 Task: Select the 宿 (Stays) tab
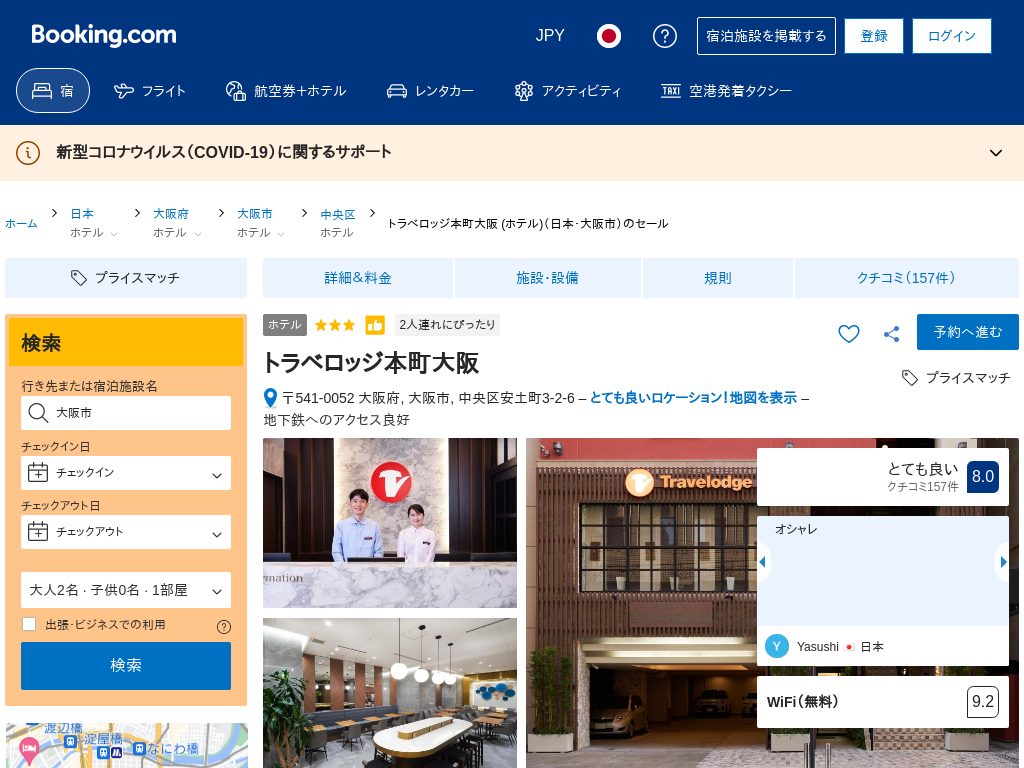pos(53,91)
